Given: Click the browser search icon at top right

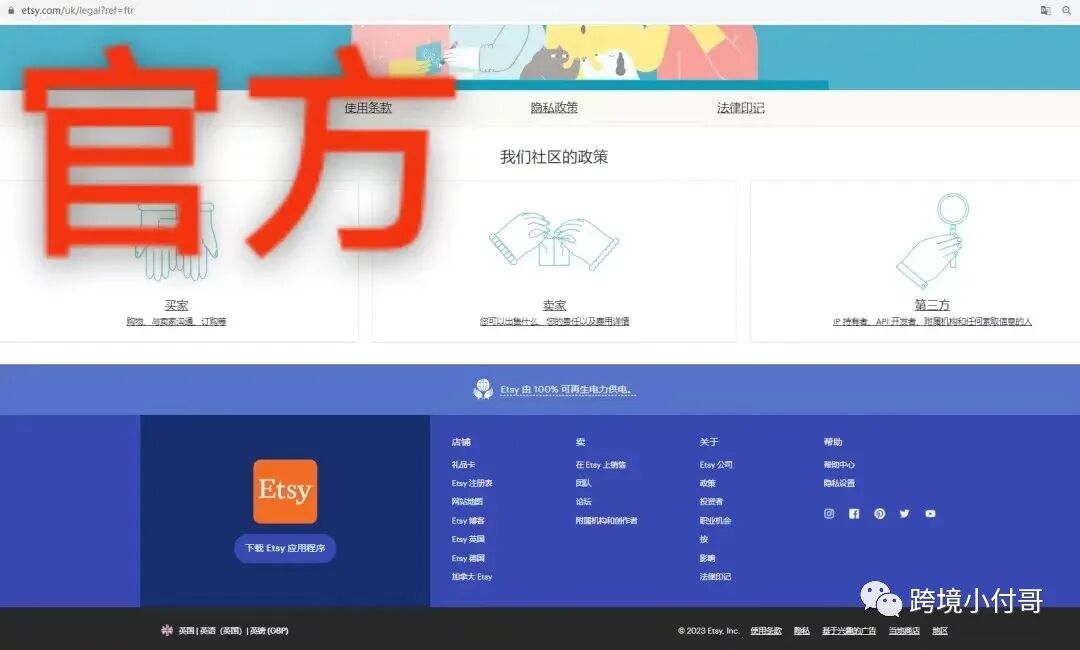Looking at the screenshot, I should (x=1066, y=11).
